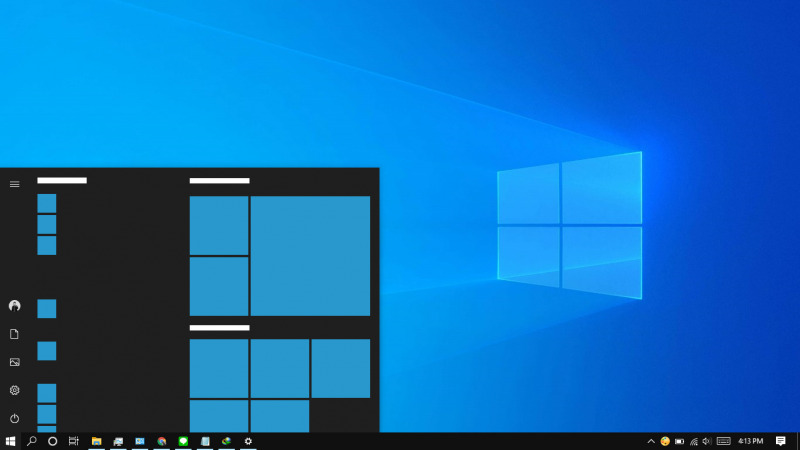The image size is (800, 450).
Task: Open the blue photo viewer taskbar icon
Action: tap(140, 441)
